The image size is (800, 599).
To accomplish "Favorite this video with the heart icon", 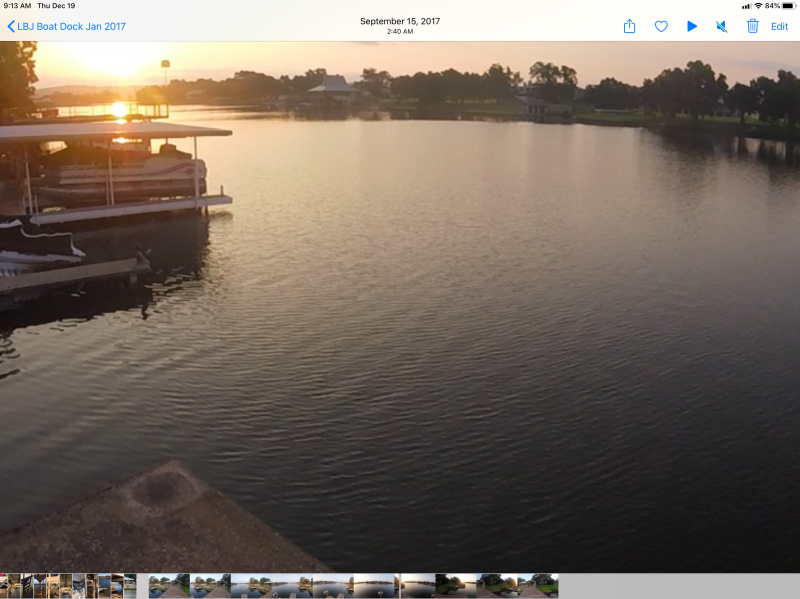I will (661, 27).
